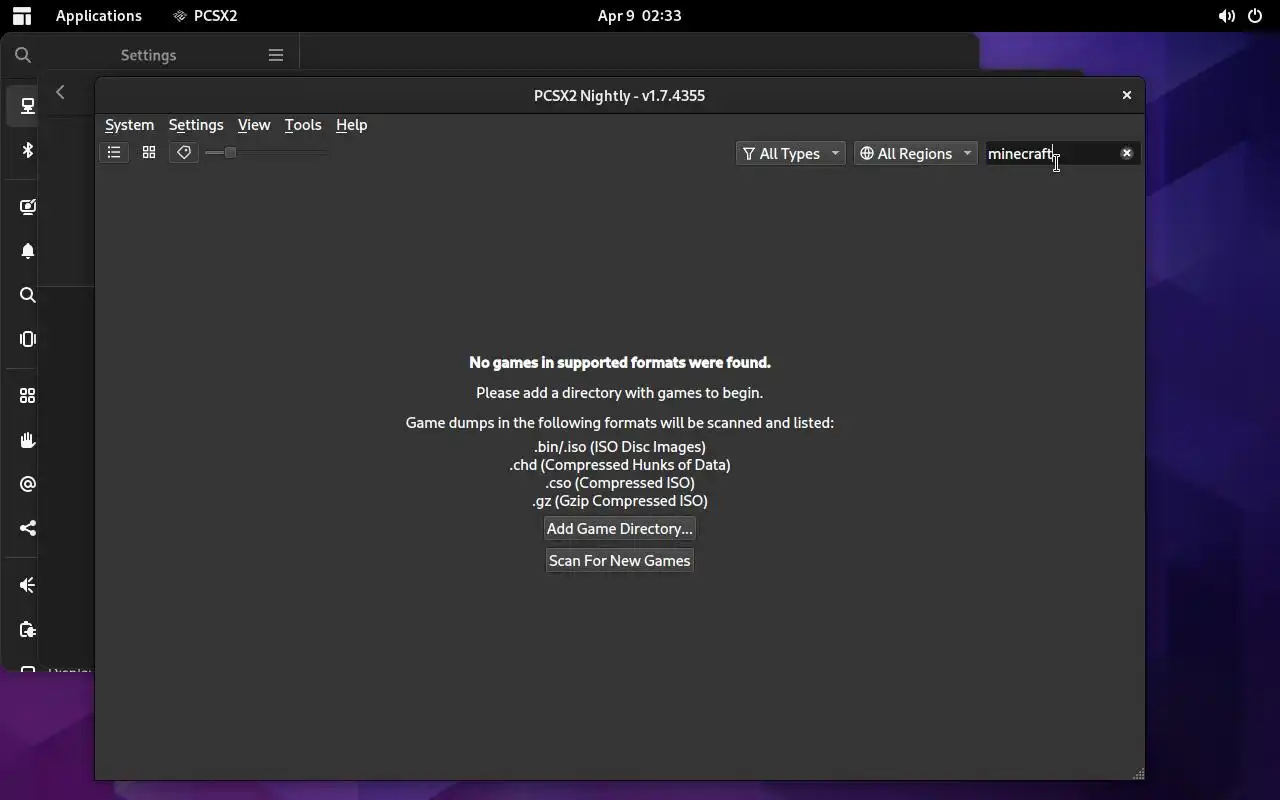Click the PCSX2 app indicator in top bar
The image size is (1280, 800).
tap(205, 16)
